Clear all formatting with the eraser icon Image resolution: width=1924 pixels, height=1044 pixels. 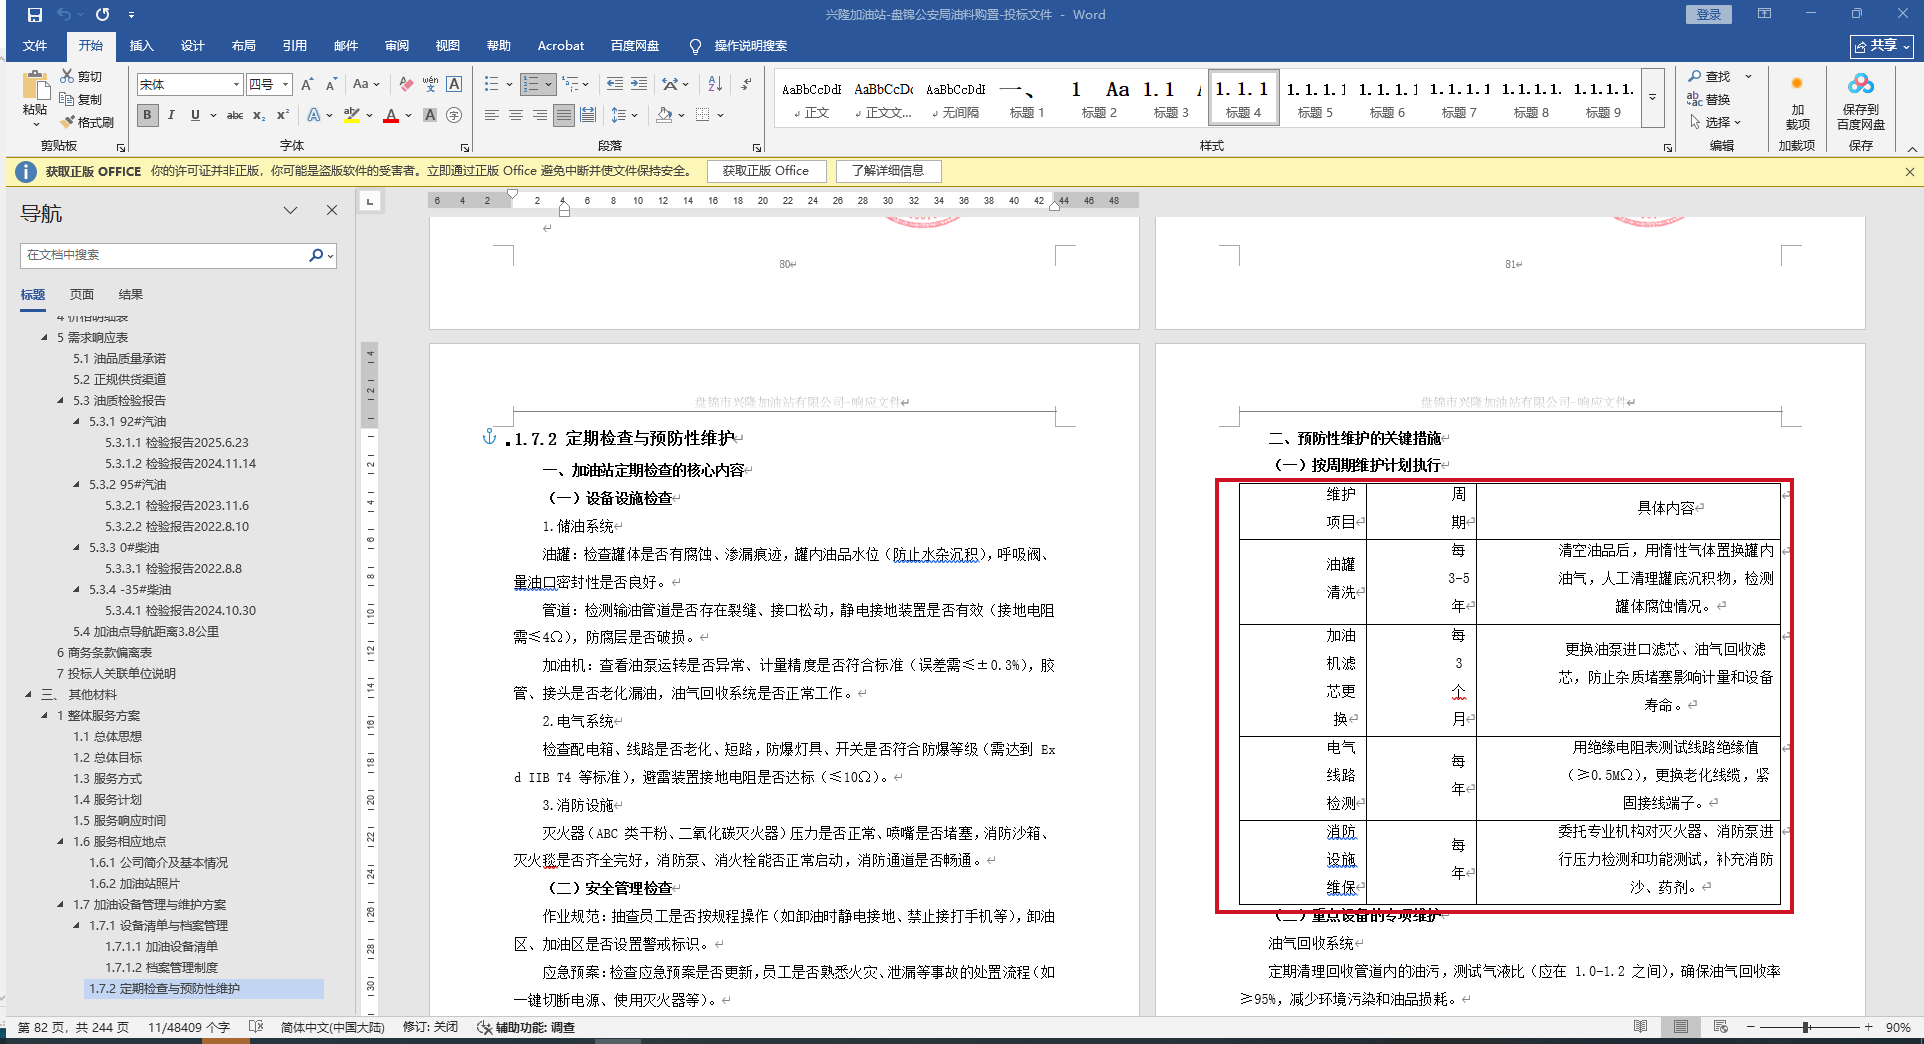406,84
